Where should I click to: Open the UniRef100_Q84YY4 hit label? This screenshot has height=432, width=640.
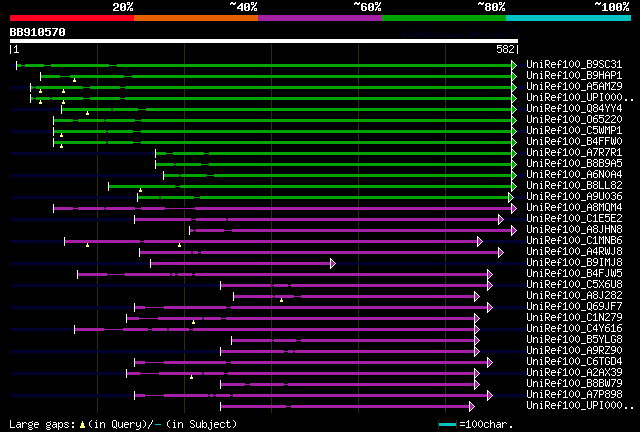pyautogui.click(x=574, y=109)
